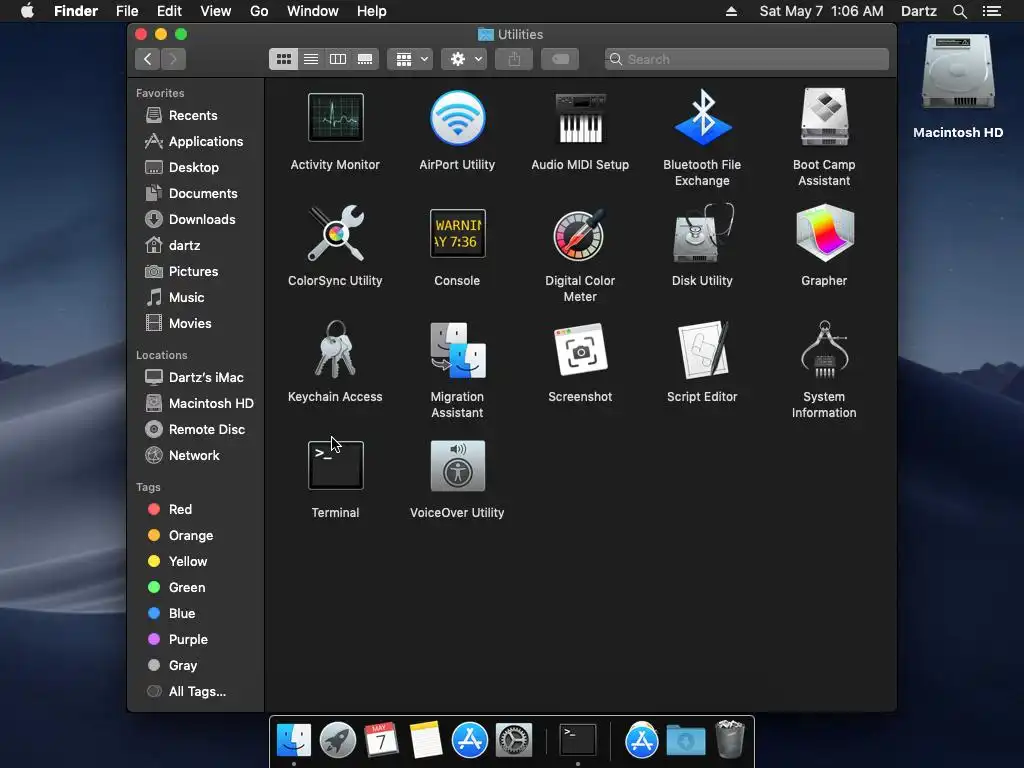Select Network in sidebar
The width and height of the screenshot is (1024, 768).
196,456
